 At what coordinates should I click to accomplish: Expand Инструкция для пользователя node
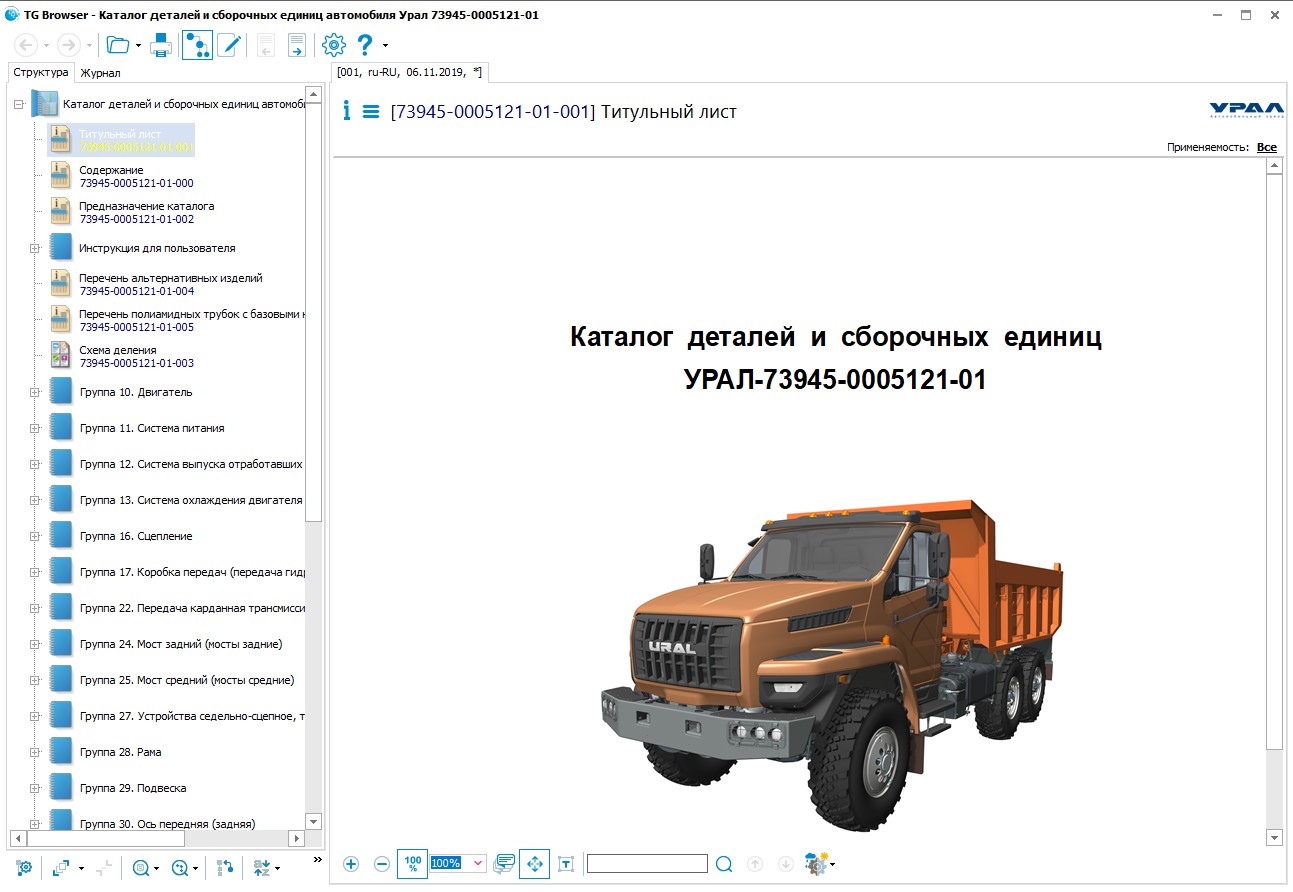[34, 248]
